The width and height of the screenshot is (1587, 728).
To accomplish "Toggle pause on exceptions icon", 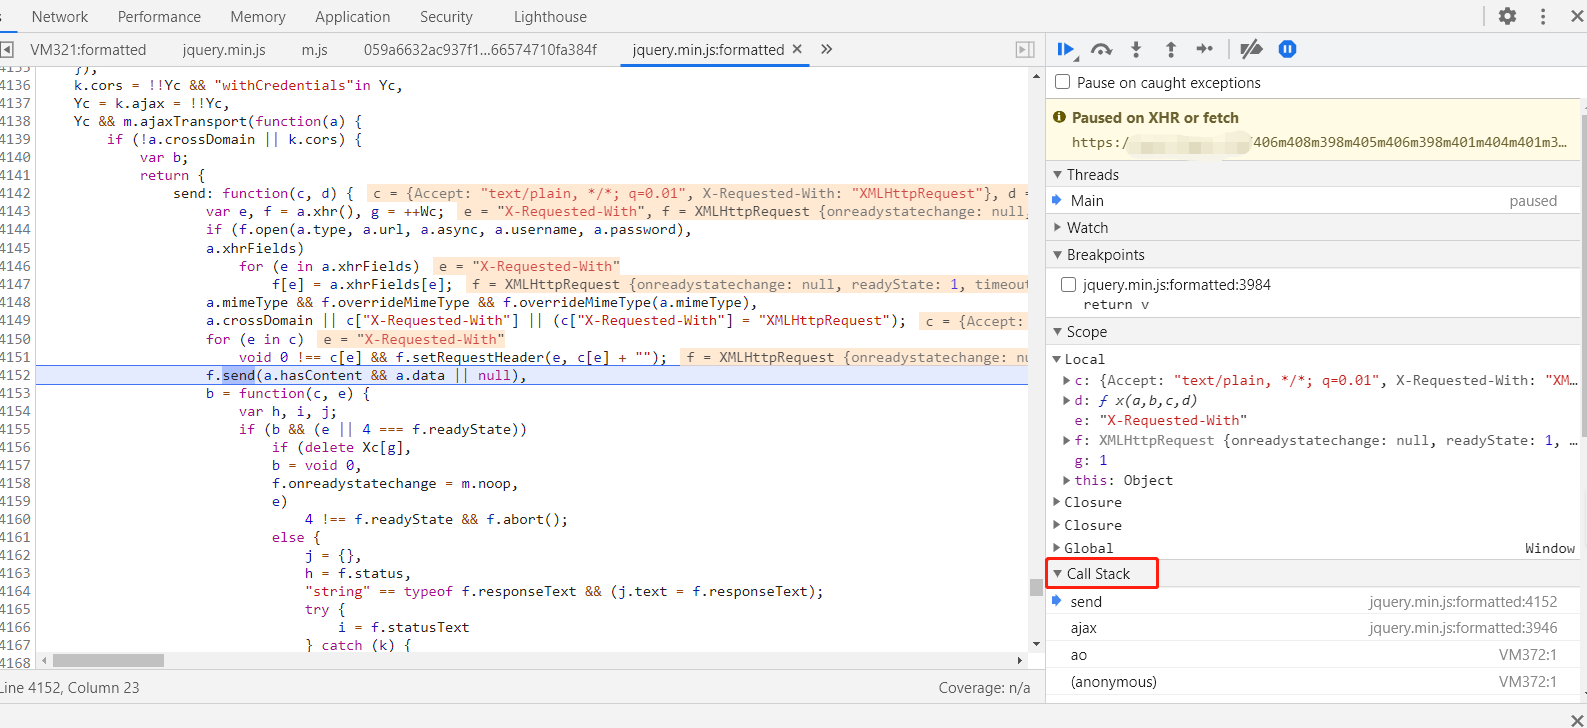I will [1288, 49].
